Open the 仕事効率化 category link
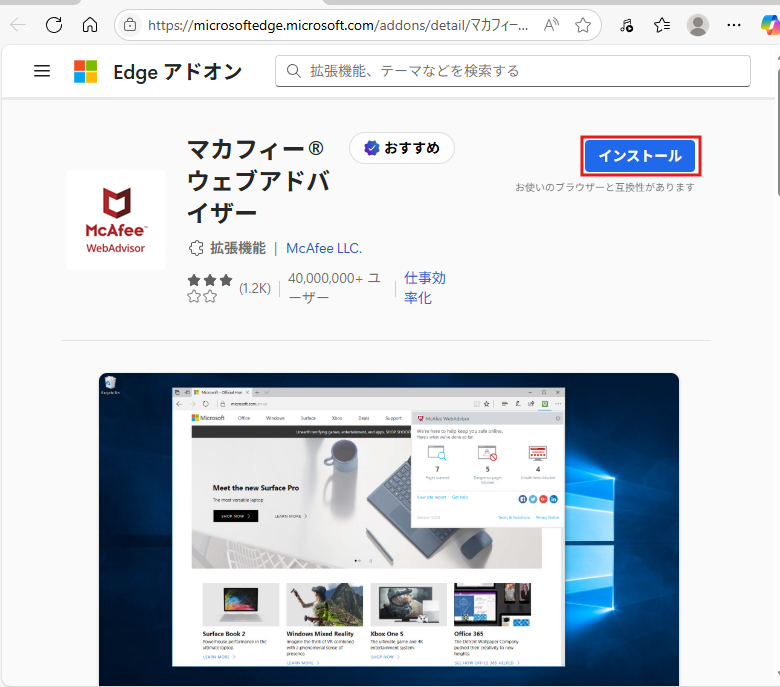 pyautogui.click(x=424, y=288)
